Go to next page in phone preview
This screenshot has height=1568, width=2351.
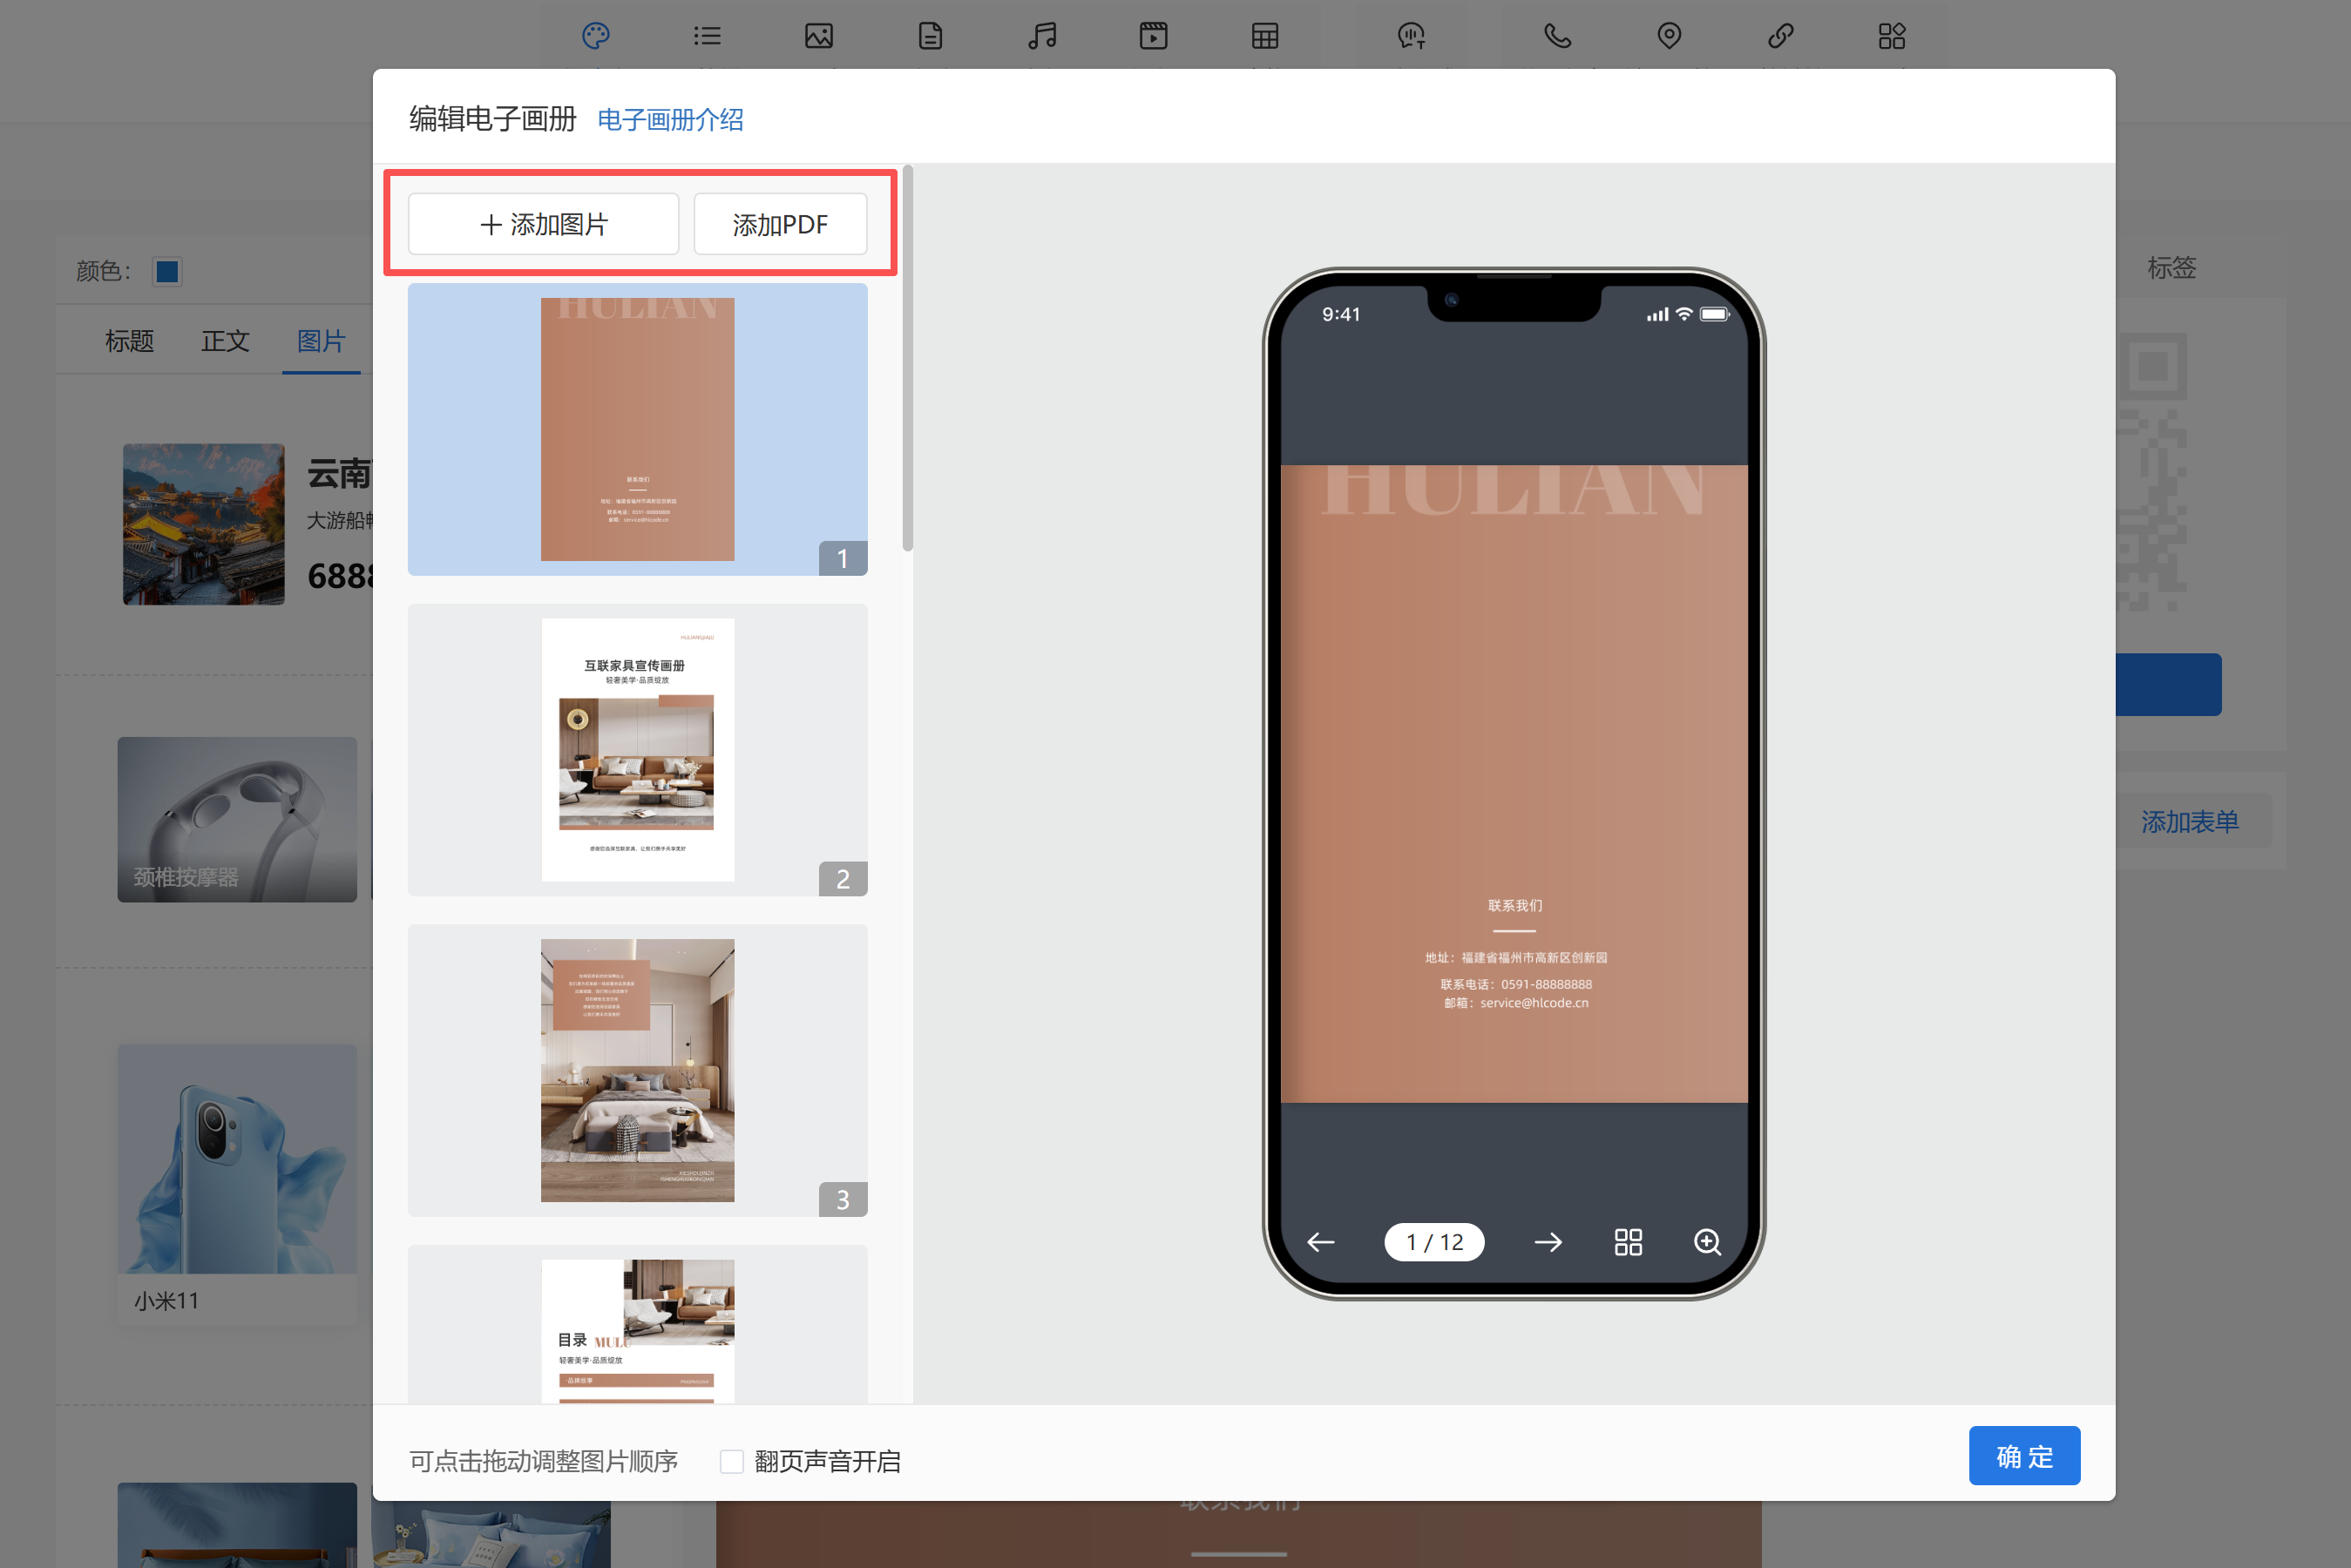[x=1547, y=1242]
